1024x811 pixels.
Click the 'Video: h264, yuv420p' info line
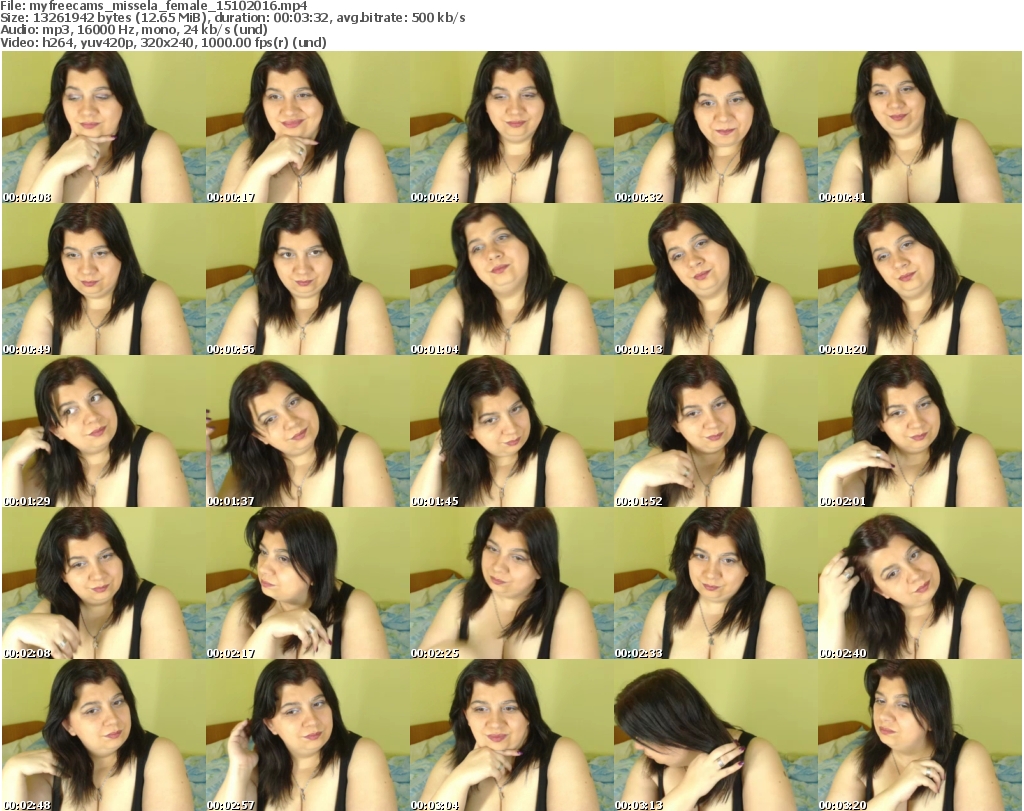coord(163,42)
